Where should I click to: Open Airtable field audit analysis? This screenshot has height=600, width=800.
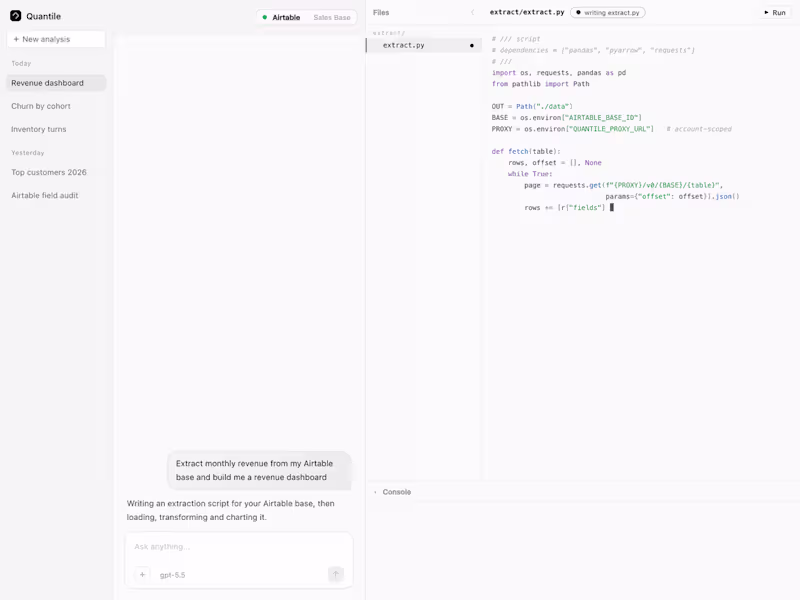click(56, 195)
